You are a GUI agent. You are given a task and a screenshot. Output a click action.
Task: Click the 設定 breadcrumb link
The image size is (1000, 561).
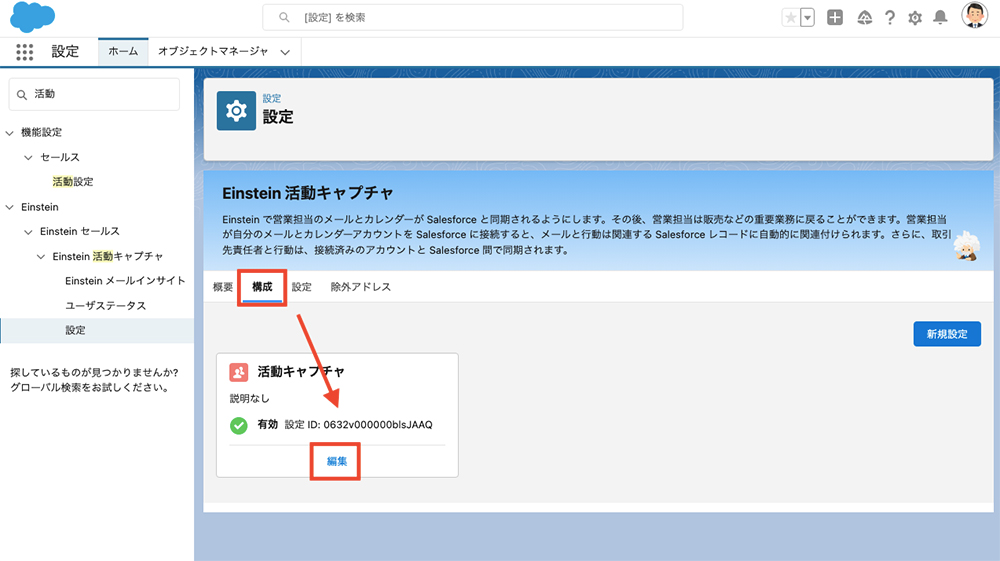tap(272, 98)
